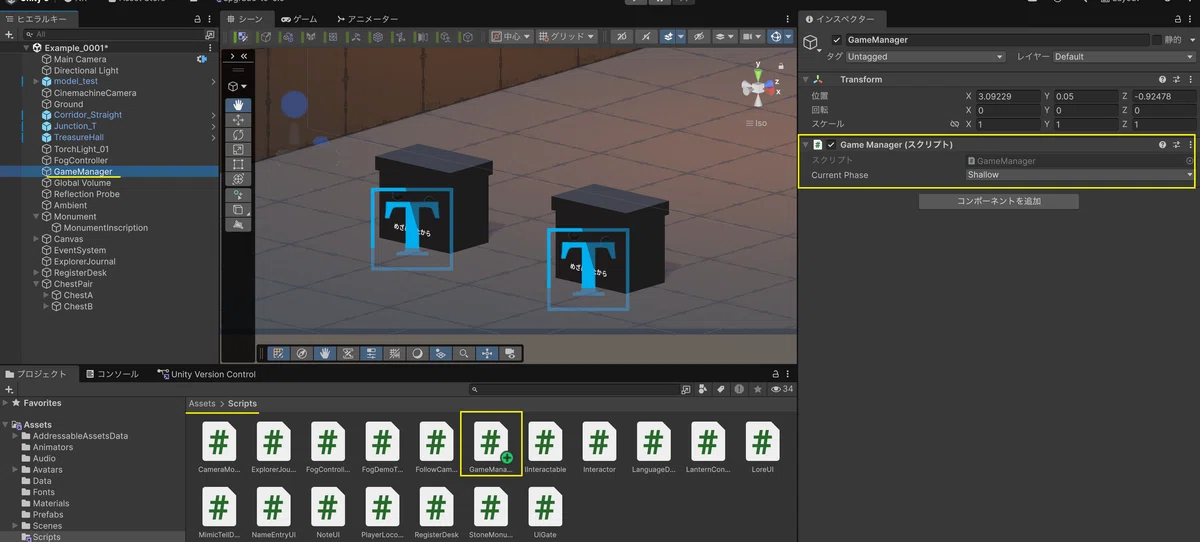Click the Project panel add plus button
1200x542 pixels.
coord(10,389)
